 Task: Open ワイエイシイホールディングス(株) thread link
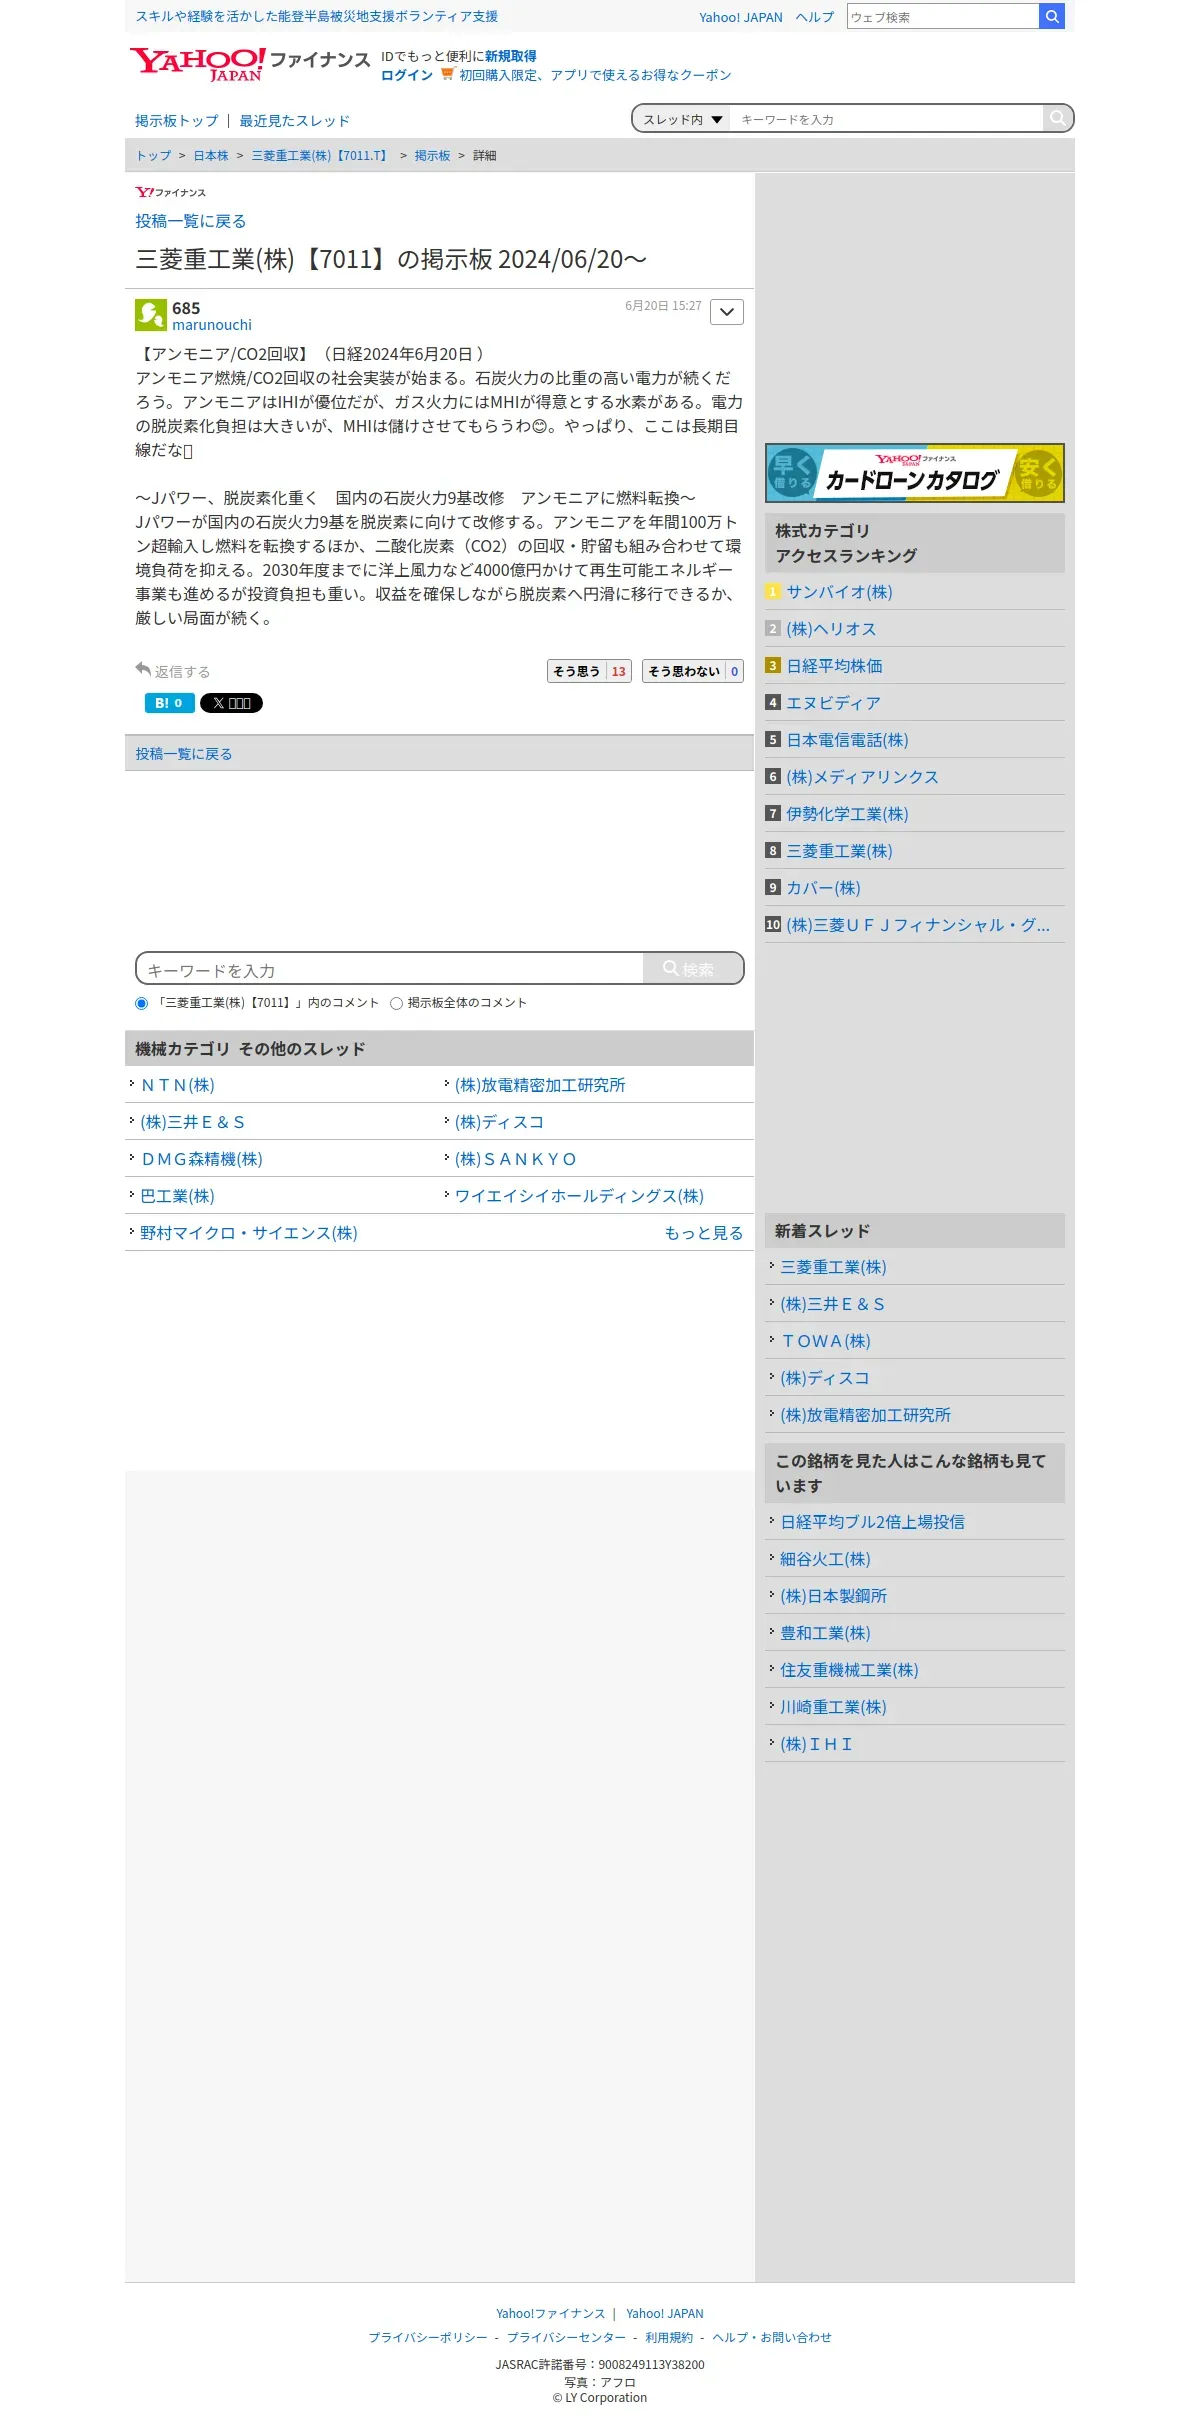(x=579, y=1196)
